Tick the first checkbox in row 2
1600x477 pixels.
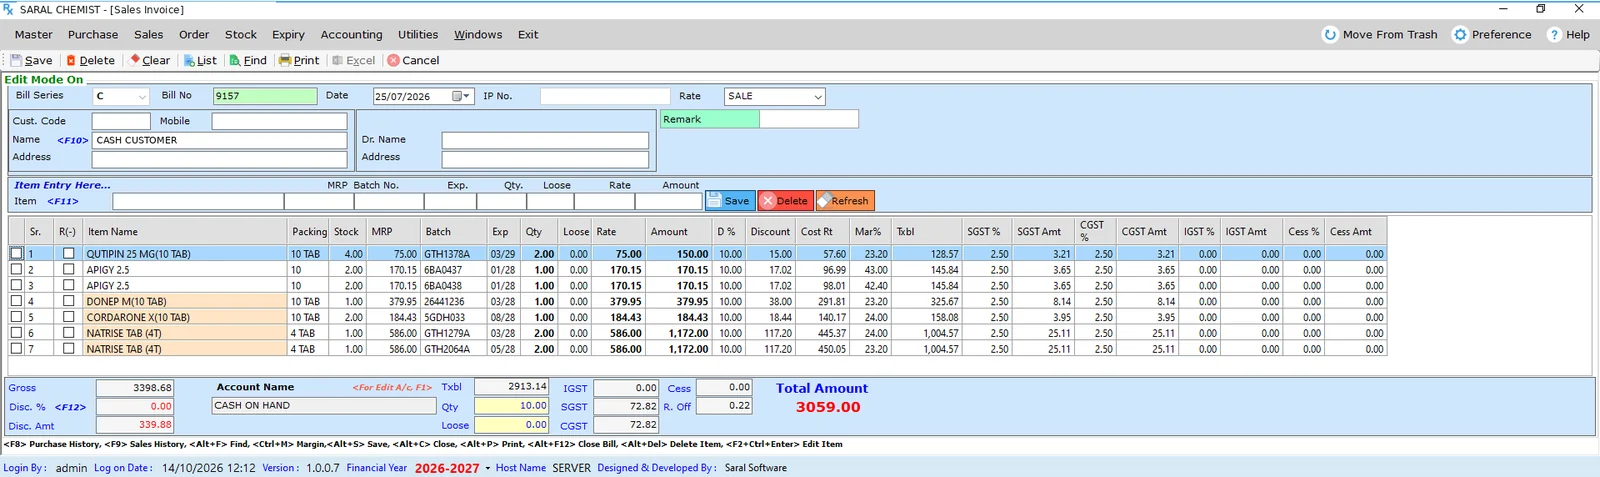tap(16, 270)
